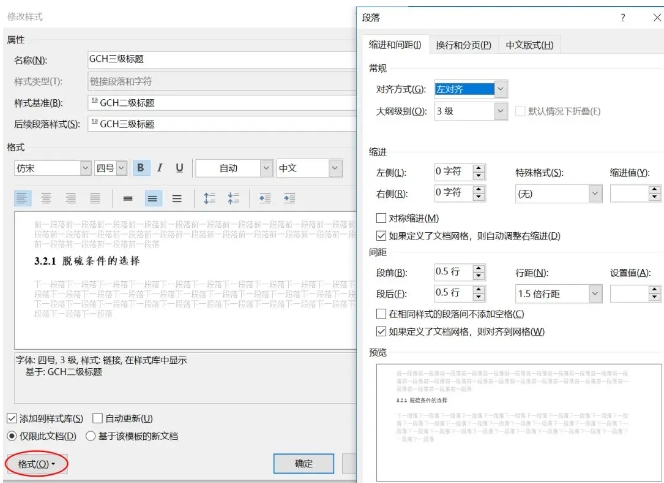The width and height of the screenshot is (664, 483).
Task: Apply left alignment icon in format toolbar
Action: (22, 198)
